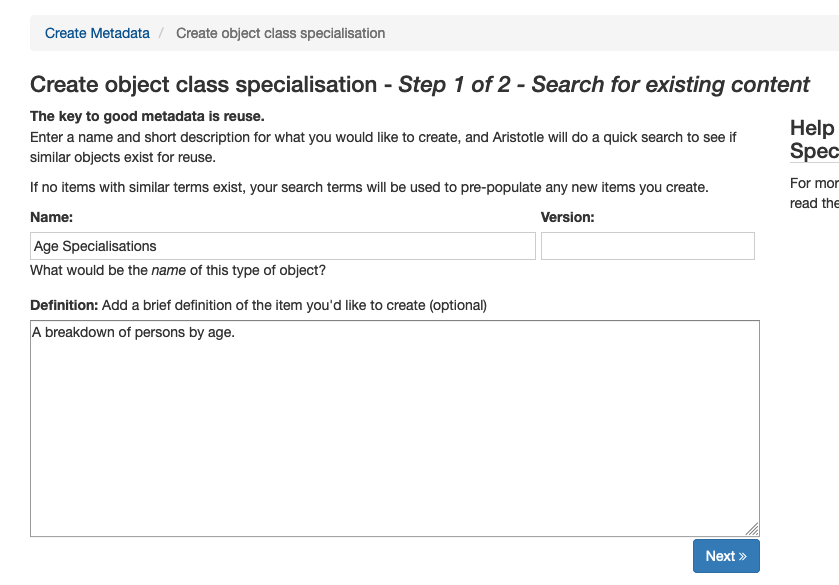Open the Create Metadata breadcrumb link
This screenshot has height=585, width=839.
[97, 33]
